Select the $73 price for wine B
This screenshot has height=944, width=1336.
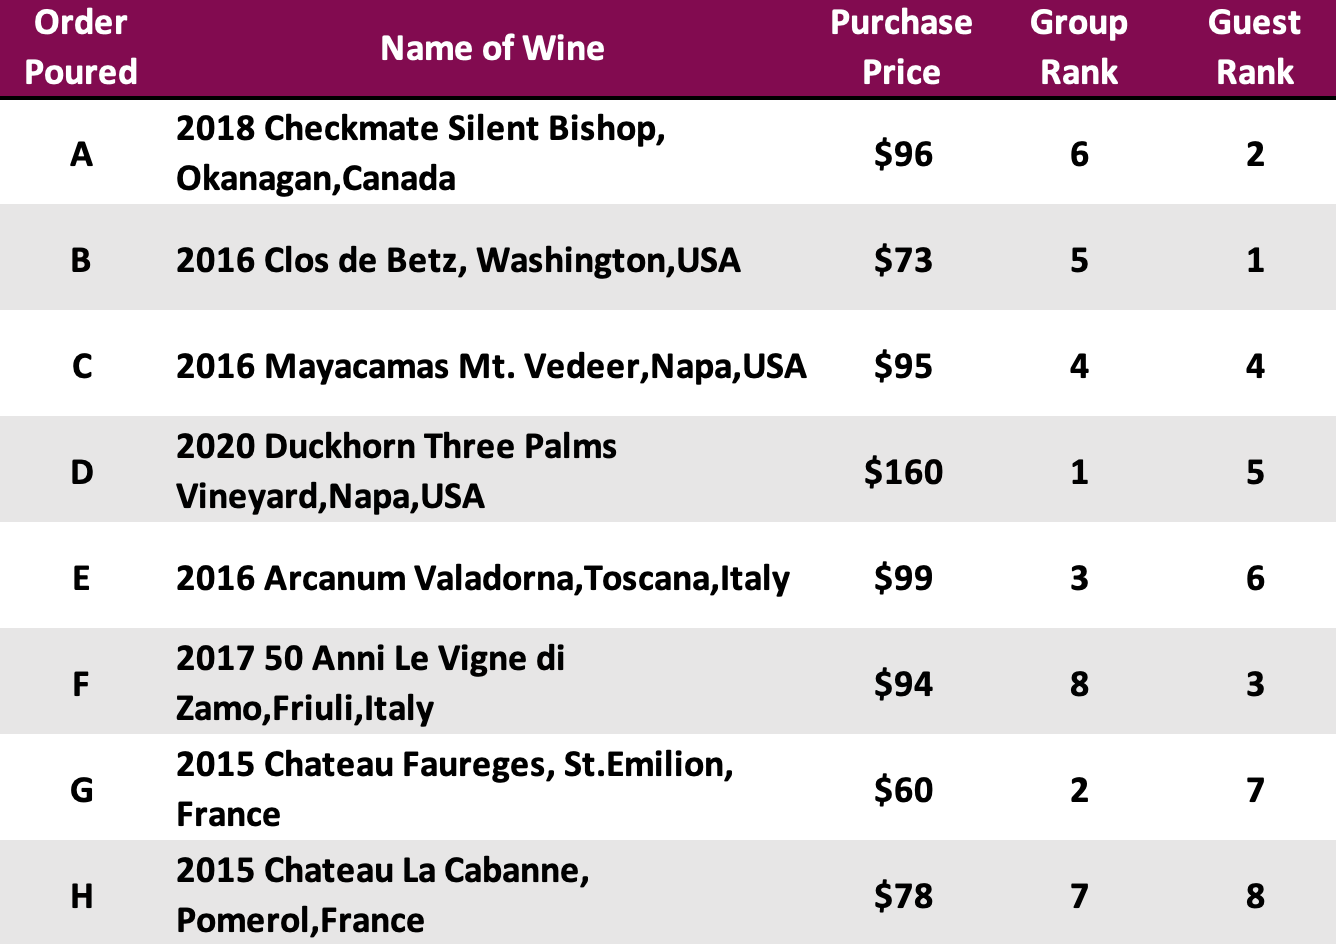click(x=903, y=260)
